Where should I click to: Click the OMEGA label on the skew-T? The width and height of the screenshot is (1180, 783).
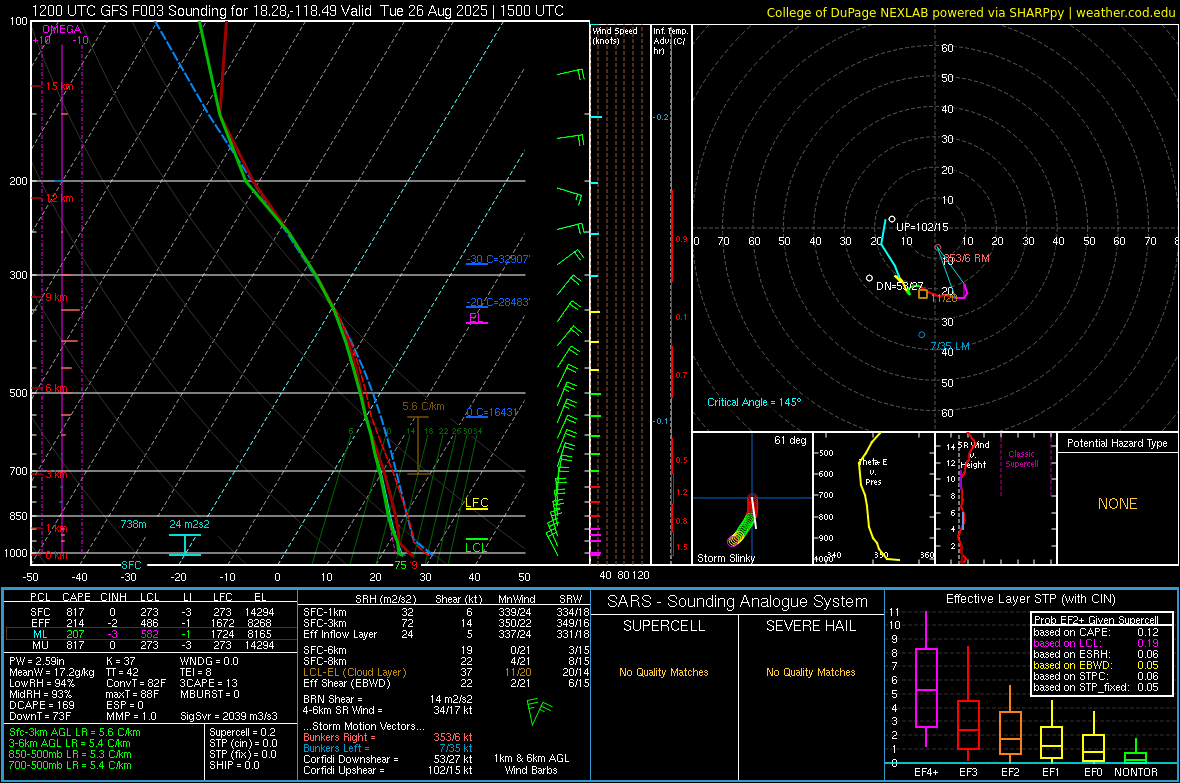pos(62,29)
